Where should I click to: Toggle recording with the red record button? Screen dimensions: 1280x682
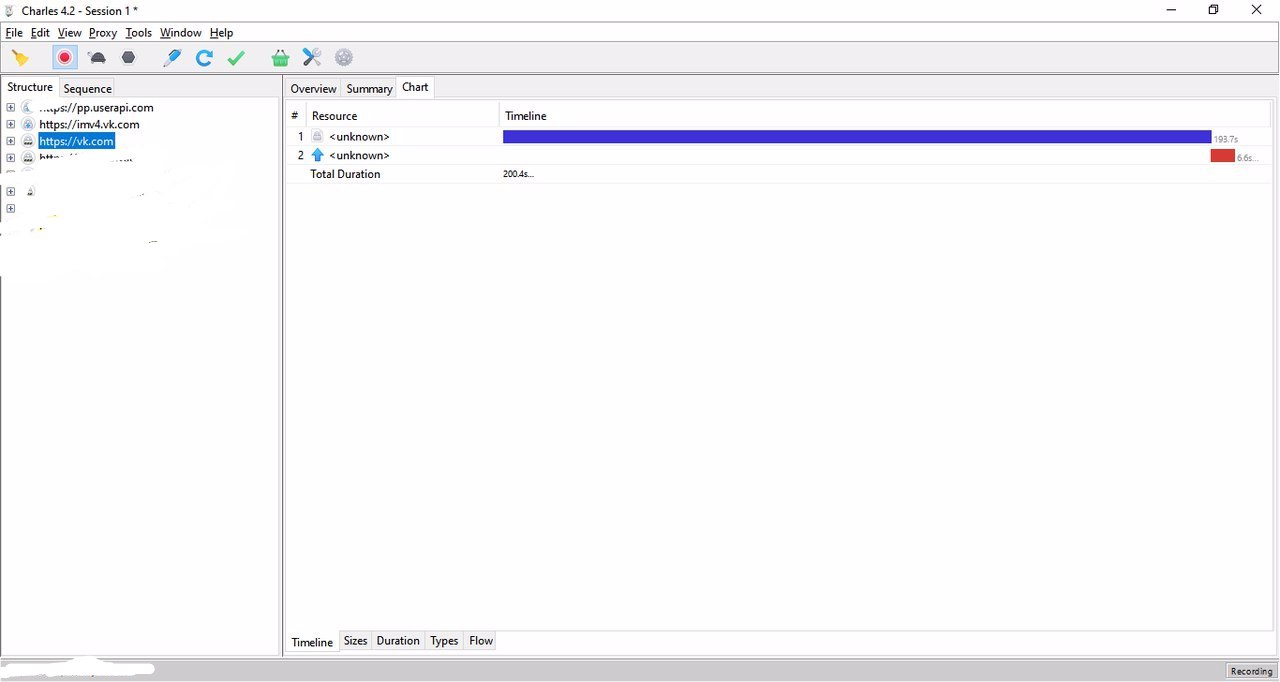pos(65,58)
